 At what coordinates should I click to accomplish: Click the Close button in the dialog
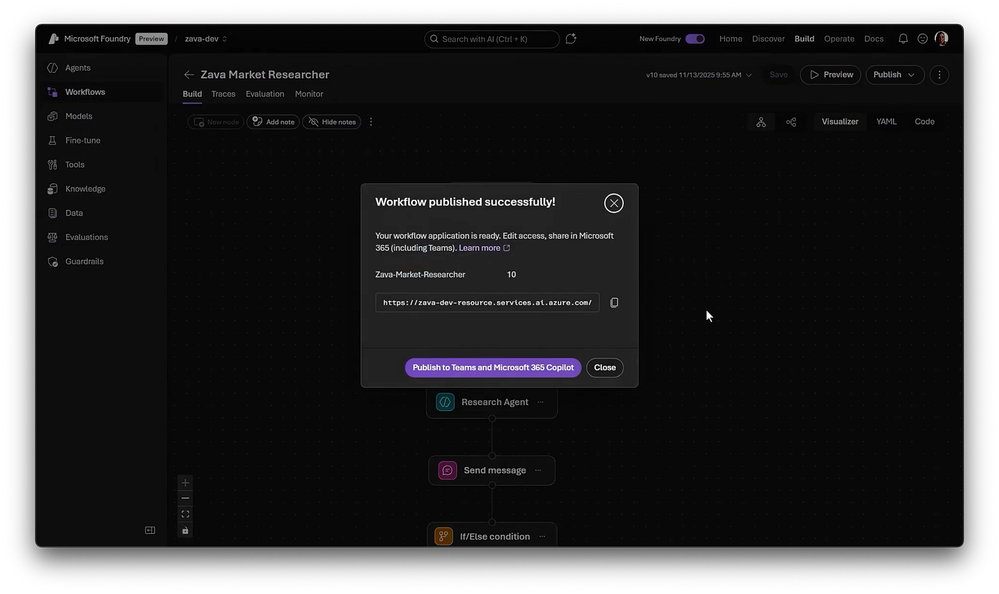[605, 368]
